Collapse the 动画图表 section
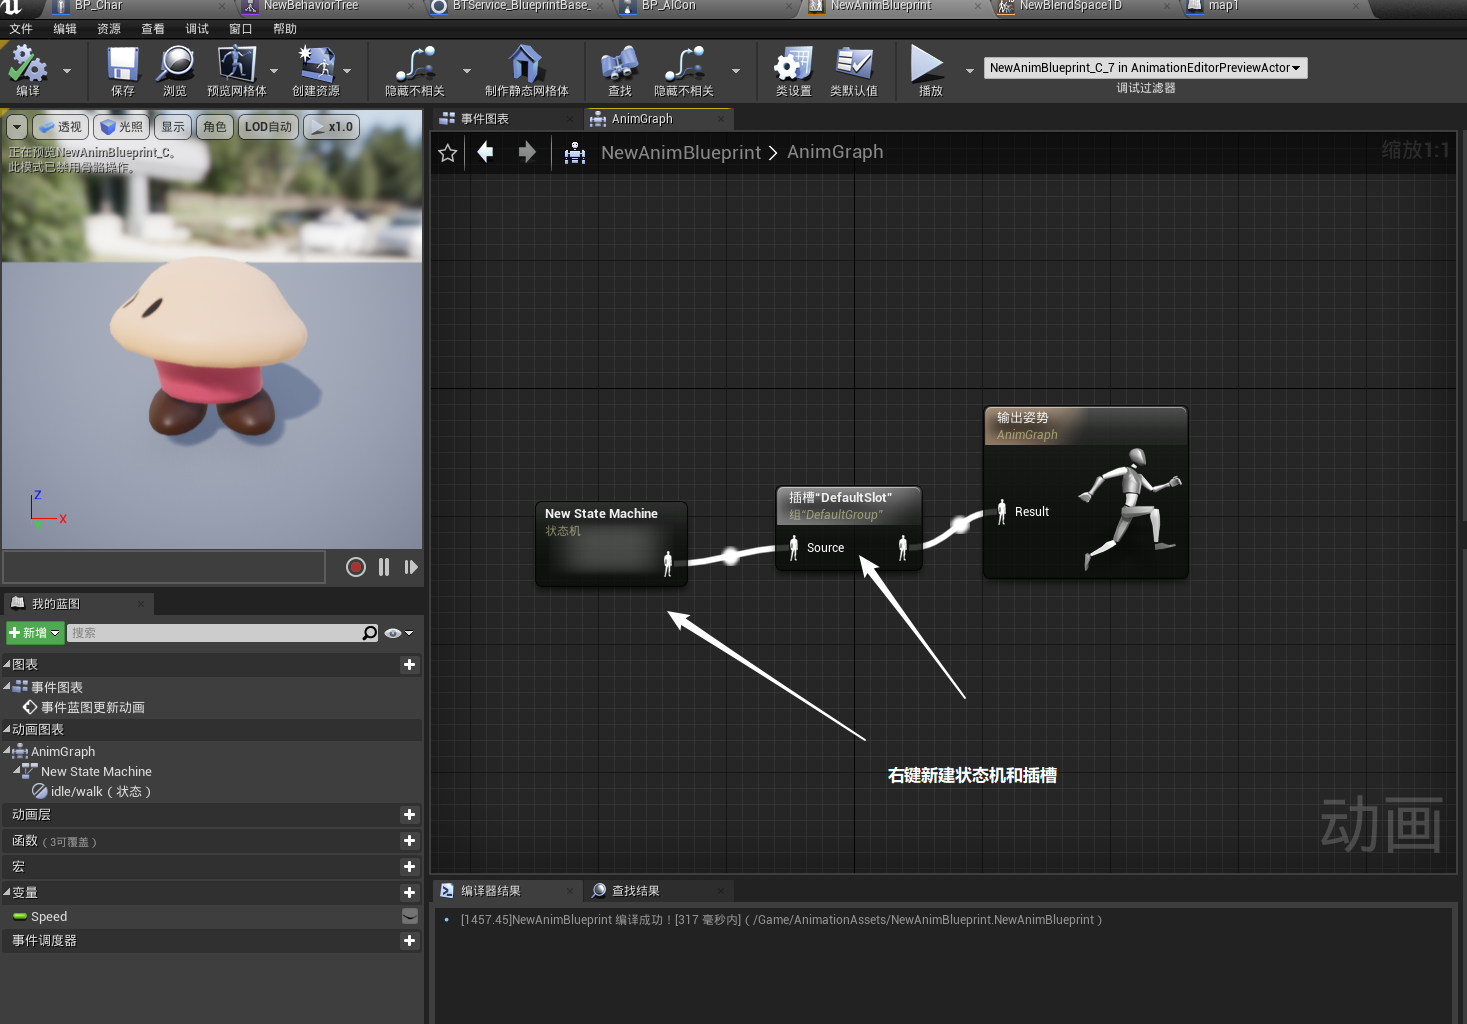The image size is (1467, 1024). pyautogui.click(x=7, y=729)
